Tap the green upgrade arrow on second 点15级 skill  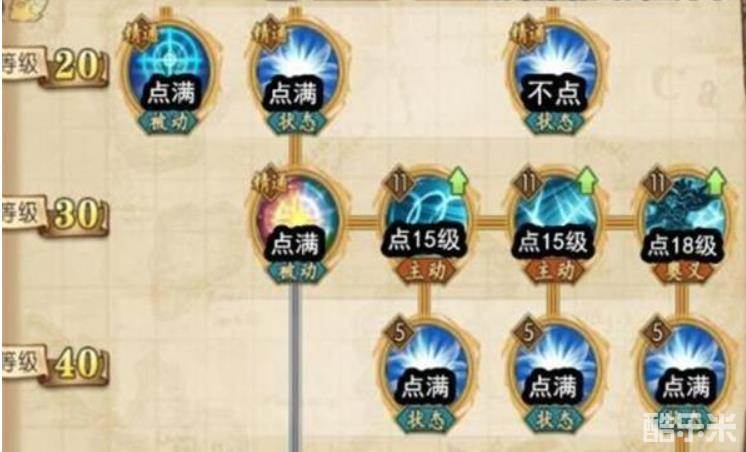click(587, 181)
